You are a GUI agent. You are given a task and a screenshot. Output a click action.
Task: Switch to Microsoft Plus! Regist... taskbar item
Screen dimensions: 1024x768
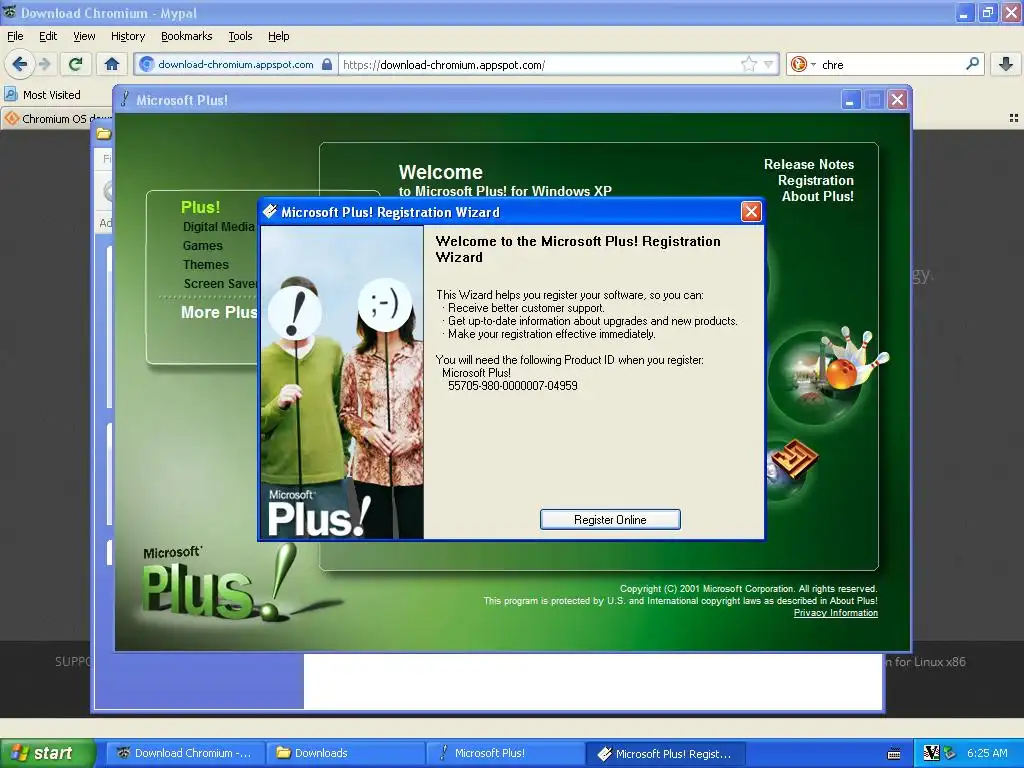pyautogui.click(x=665, y=753)
